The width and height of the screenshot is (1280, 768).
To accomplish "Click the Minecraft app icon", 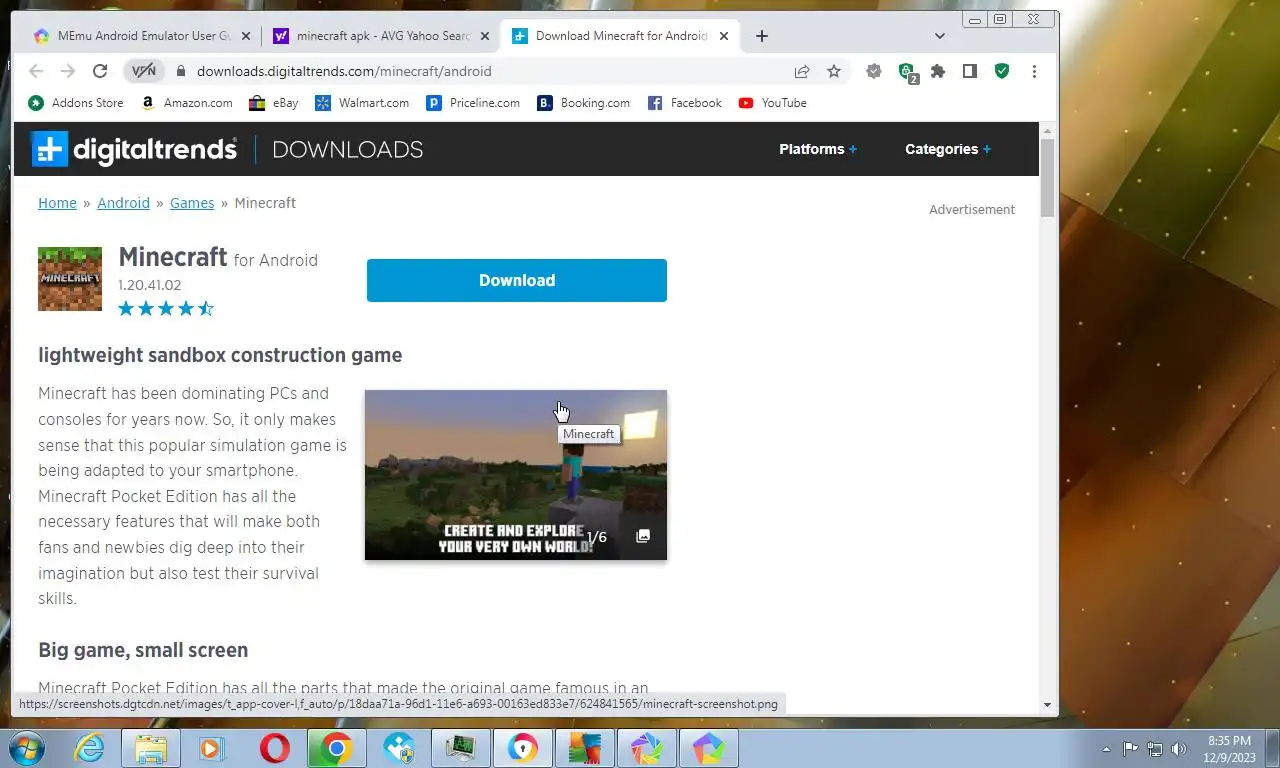I will pyautogui.click(x=70, y=279).
